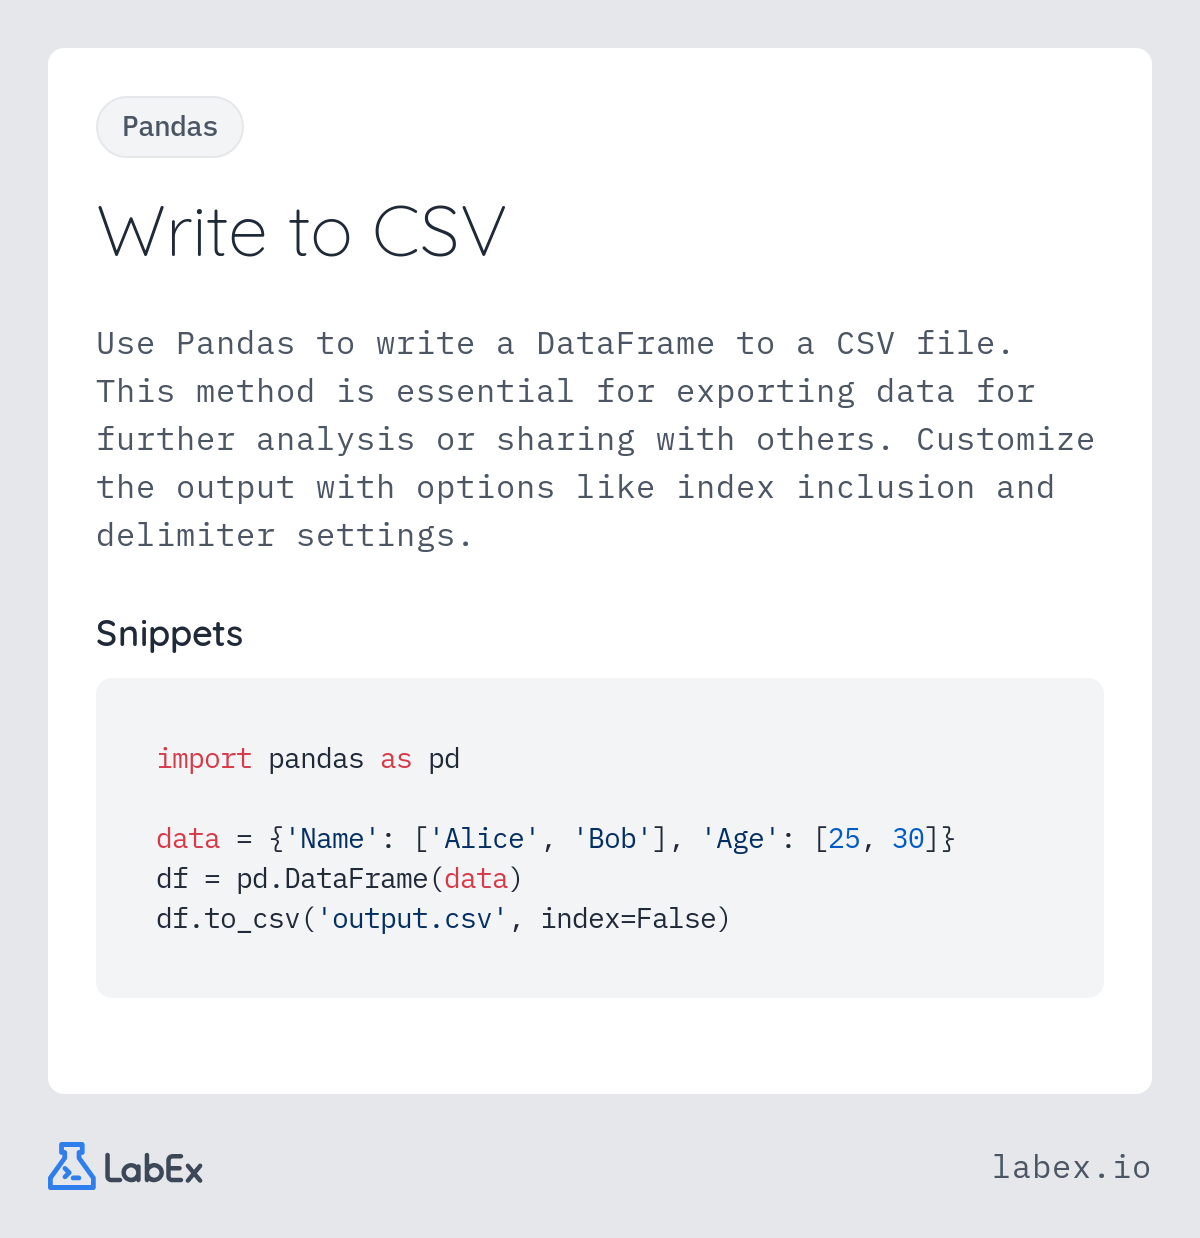The height and width of the screenshot is (1238, 1200).
Task: Click the red import keyword
Action: (x=204, y=759)
